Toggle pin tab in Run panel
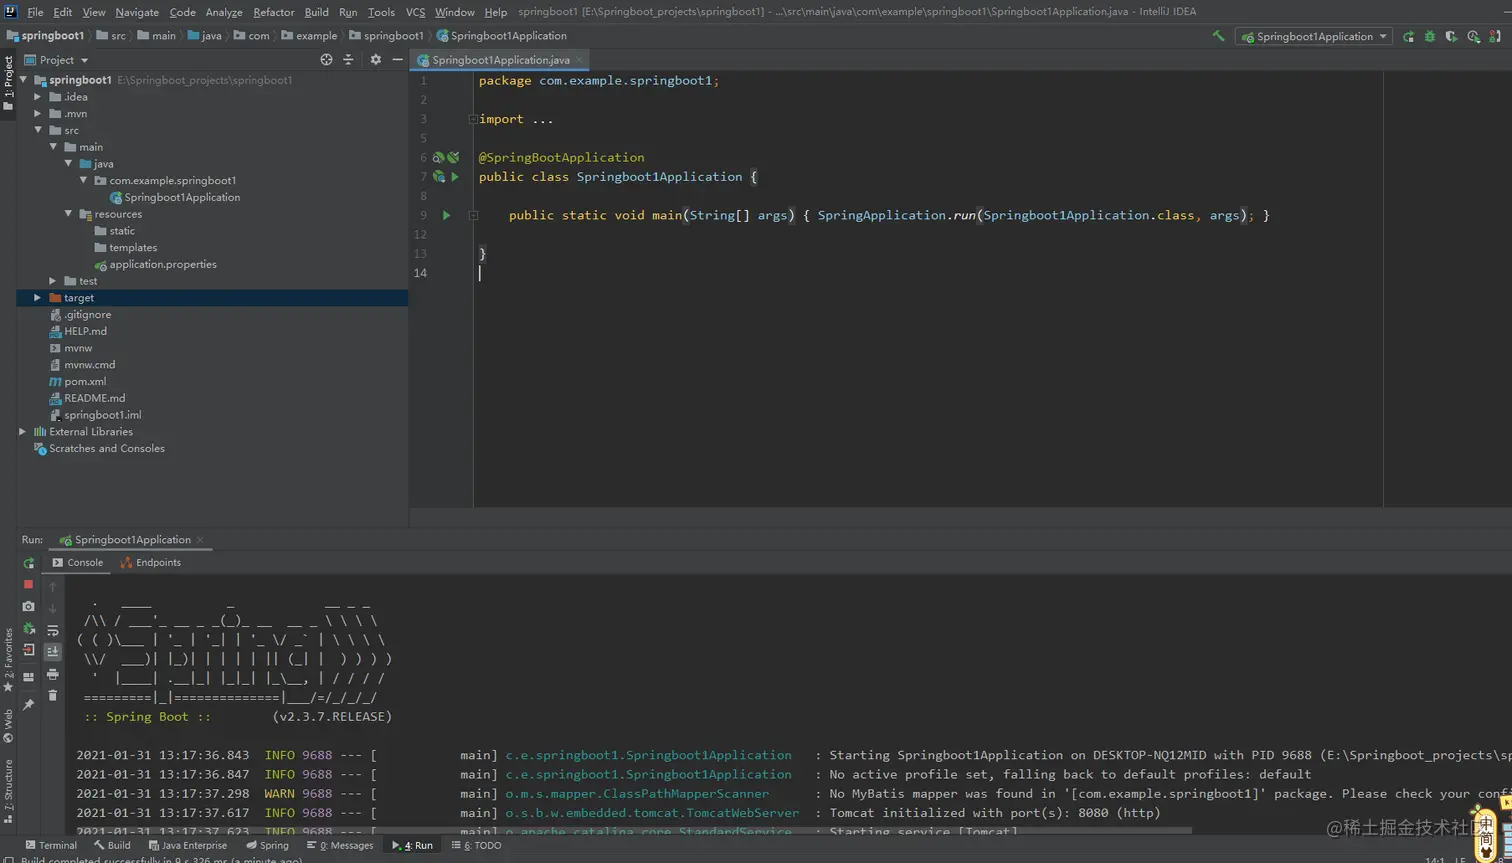This screenshot has height=863, width=1512. tap(28, 705)
